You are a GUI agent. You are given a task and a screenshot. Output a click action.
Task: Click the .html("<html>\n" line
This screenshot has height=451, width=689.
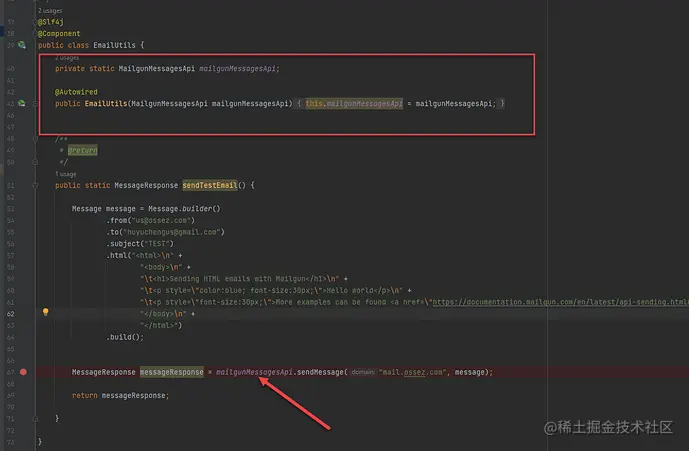tap(144, 255)
